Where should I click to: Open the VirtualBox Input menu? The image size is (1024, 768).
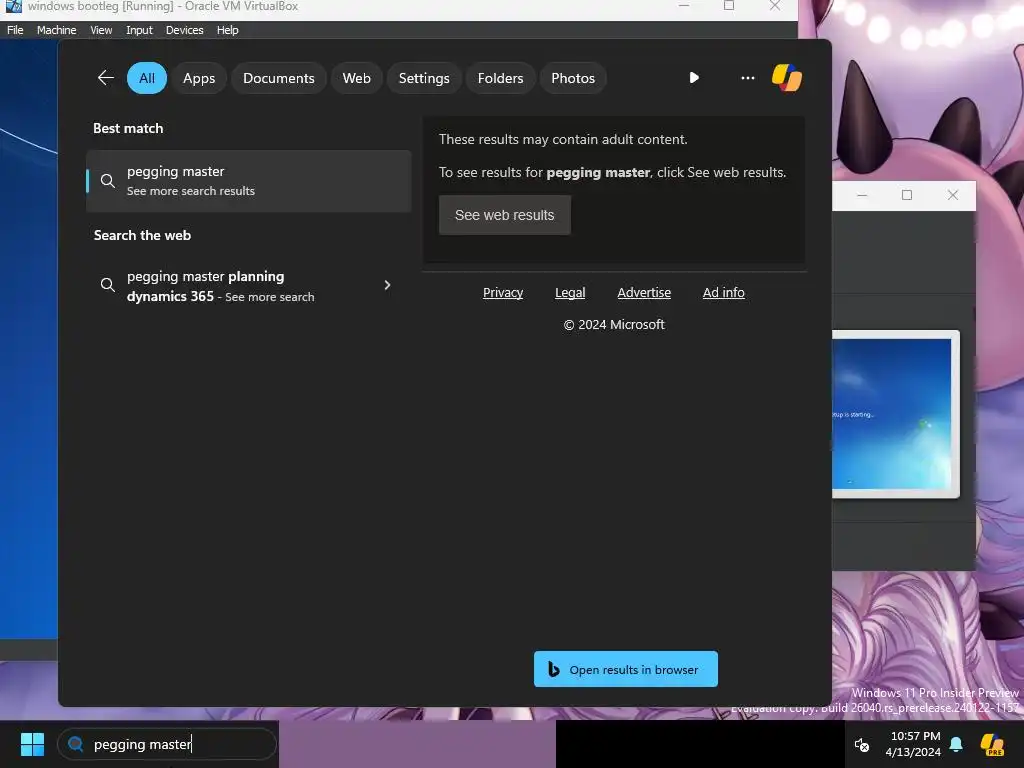click(139, 30)
